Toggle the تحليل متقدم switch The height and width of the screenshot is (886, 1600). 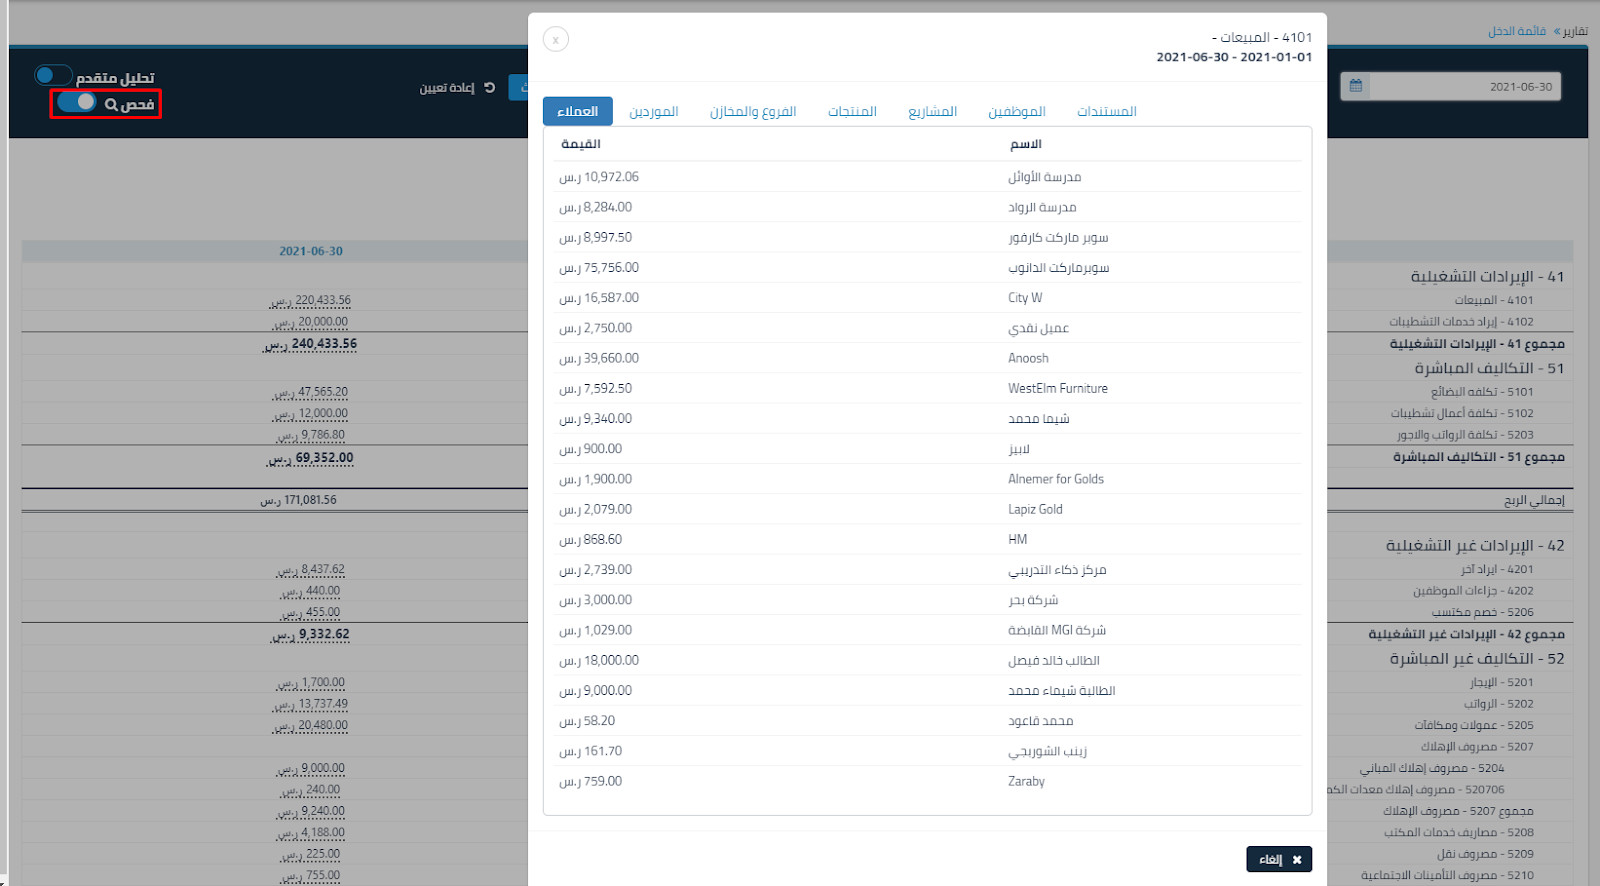(x=53, y=76)
